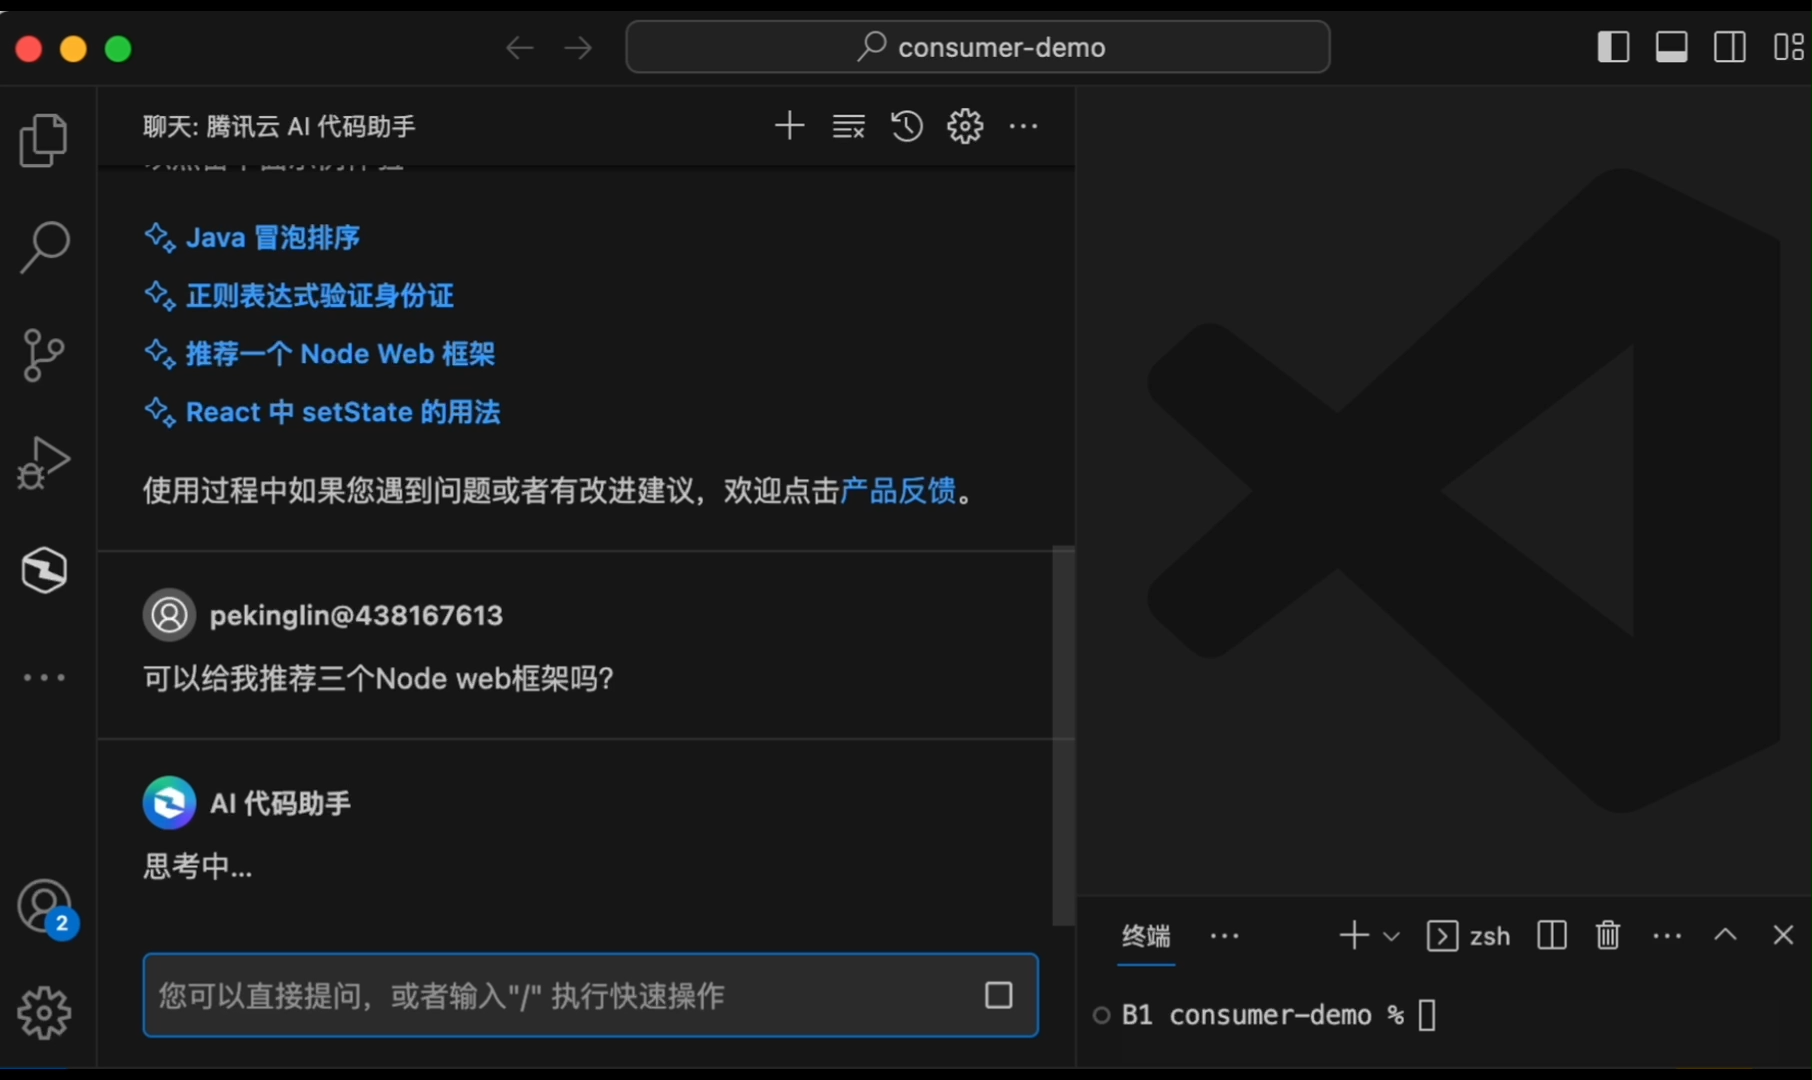Open Manage gear in activity bar

coord(44,1014)
